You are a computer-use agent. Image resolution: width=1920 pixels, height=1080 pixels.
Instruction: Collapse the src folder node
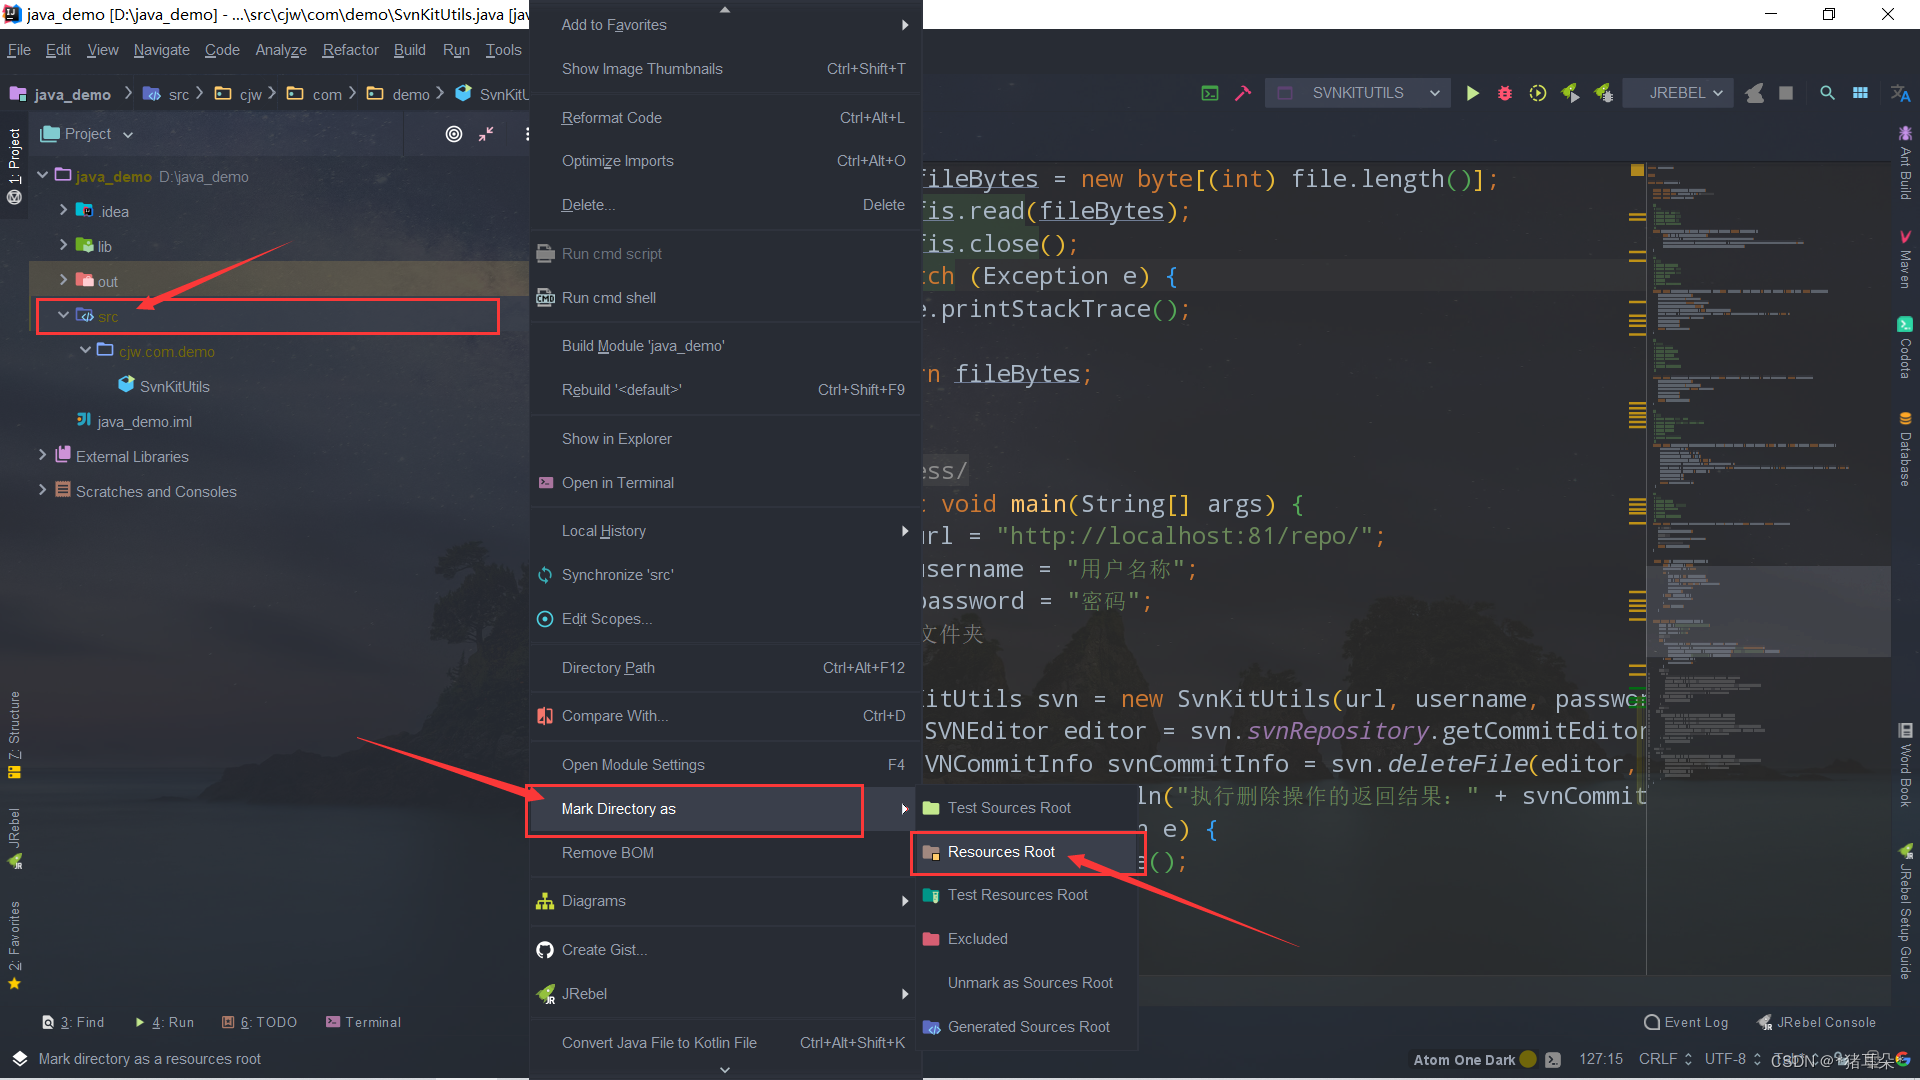(x=63, y=315)
